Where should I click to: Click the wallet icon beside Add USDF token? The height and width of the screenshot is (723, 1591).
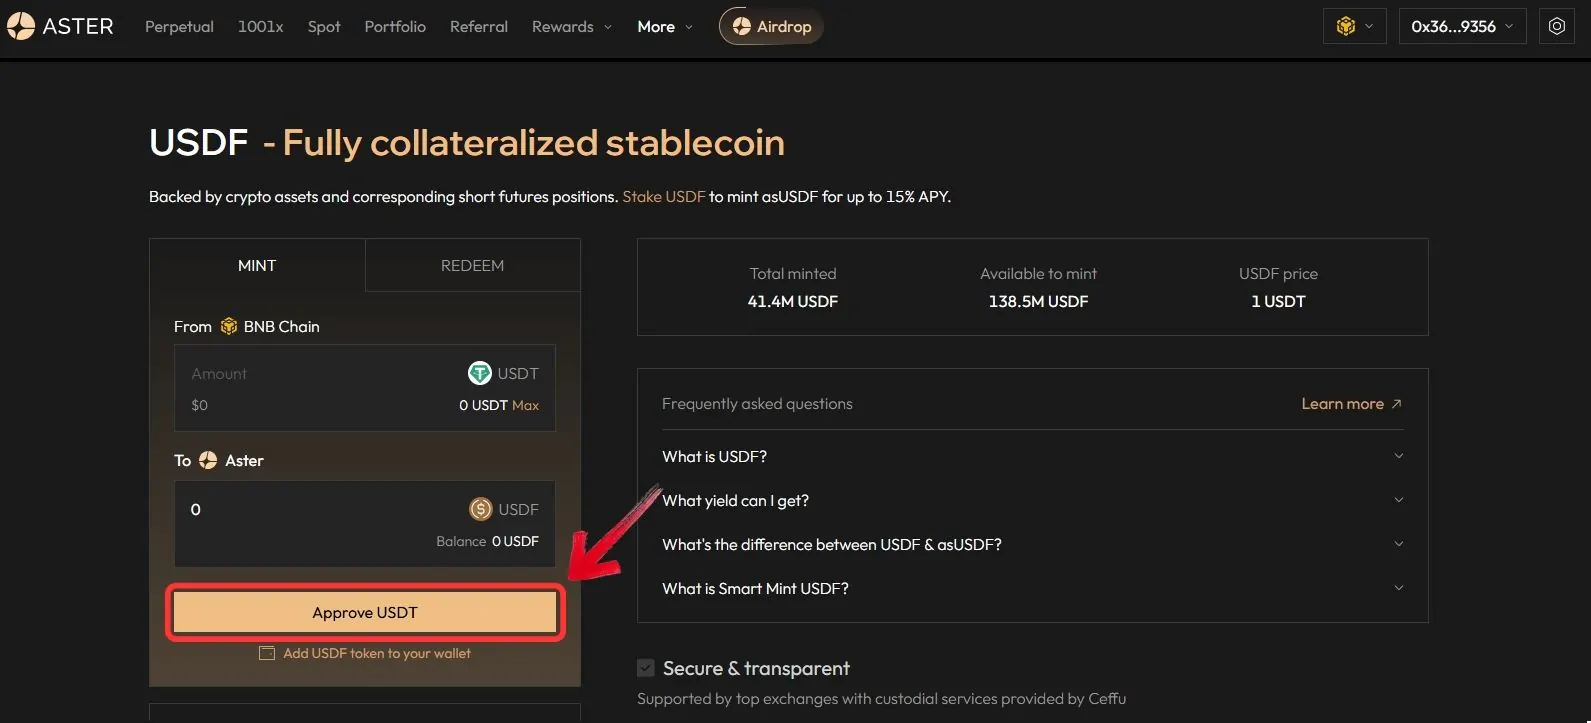tap(267, 653)
